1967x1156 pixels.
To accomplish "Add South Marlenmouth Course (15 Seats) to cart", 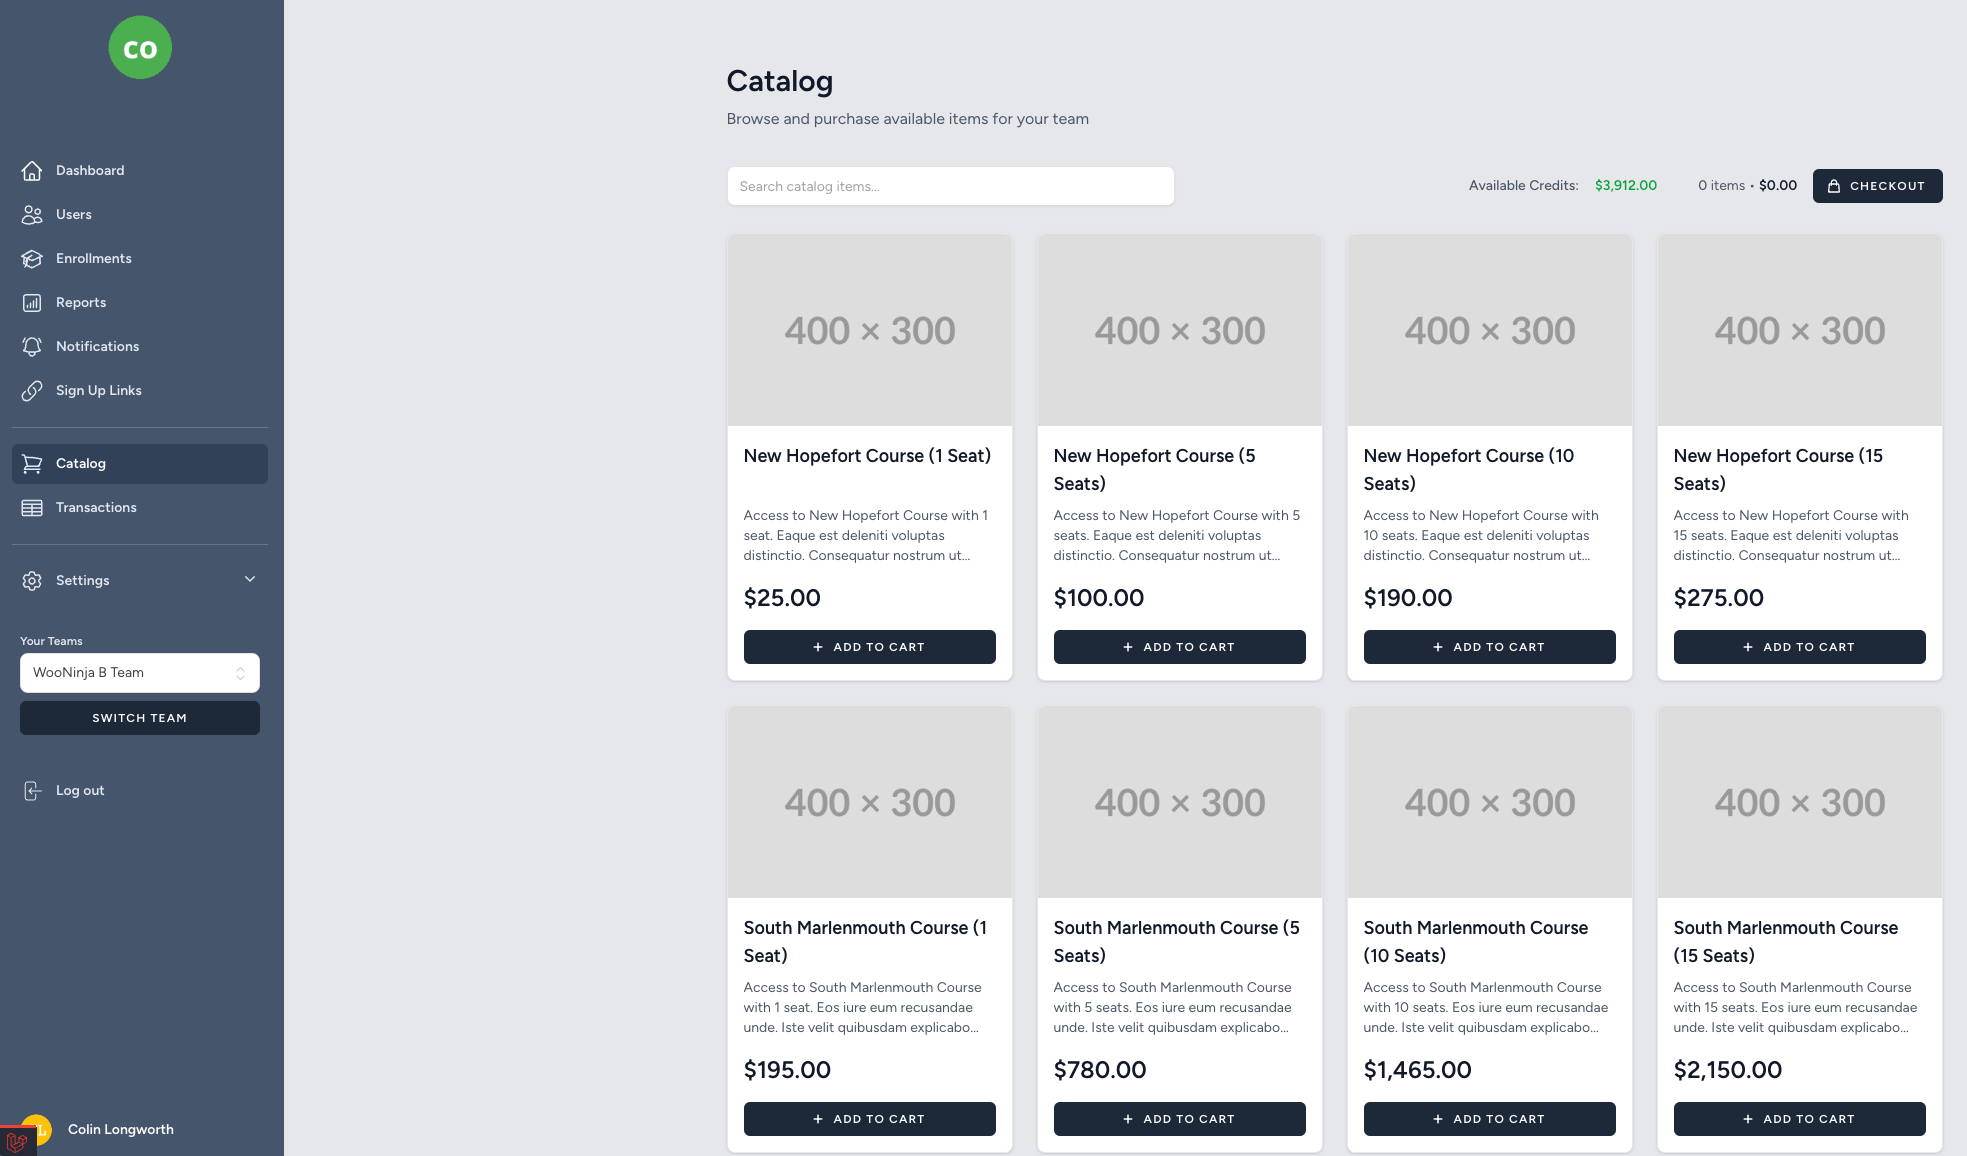I will pos(1799,1119).
